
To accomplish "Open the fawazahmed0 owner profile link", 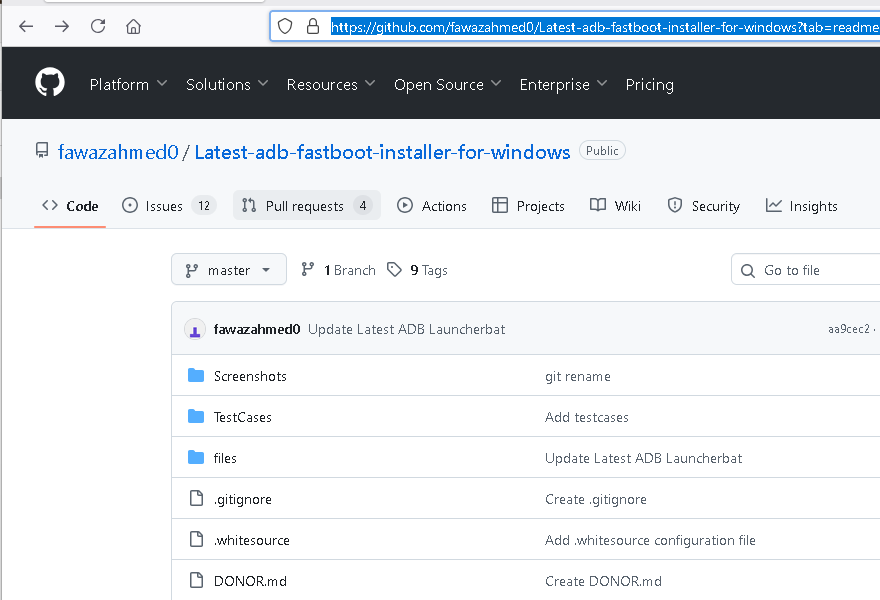I will [x=118, y=152].
